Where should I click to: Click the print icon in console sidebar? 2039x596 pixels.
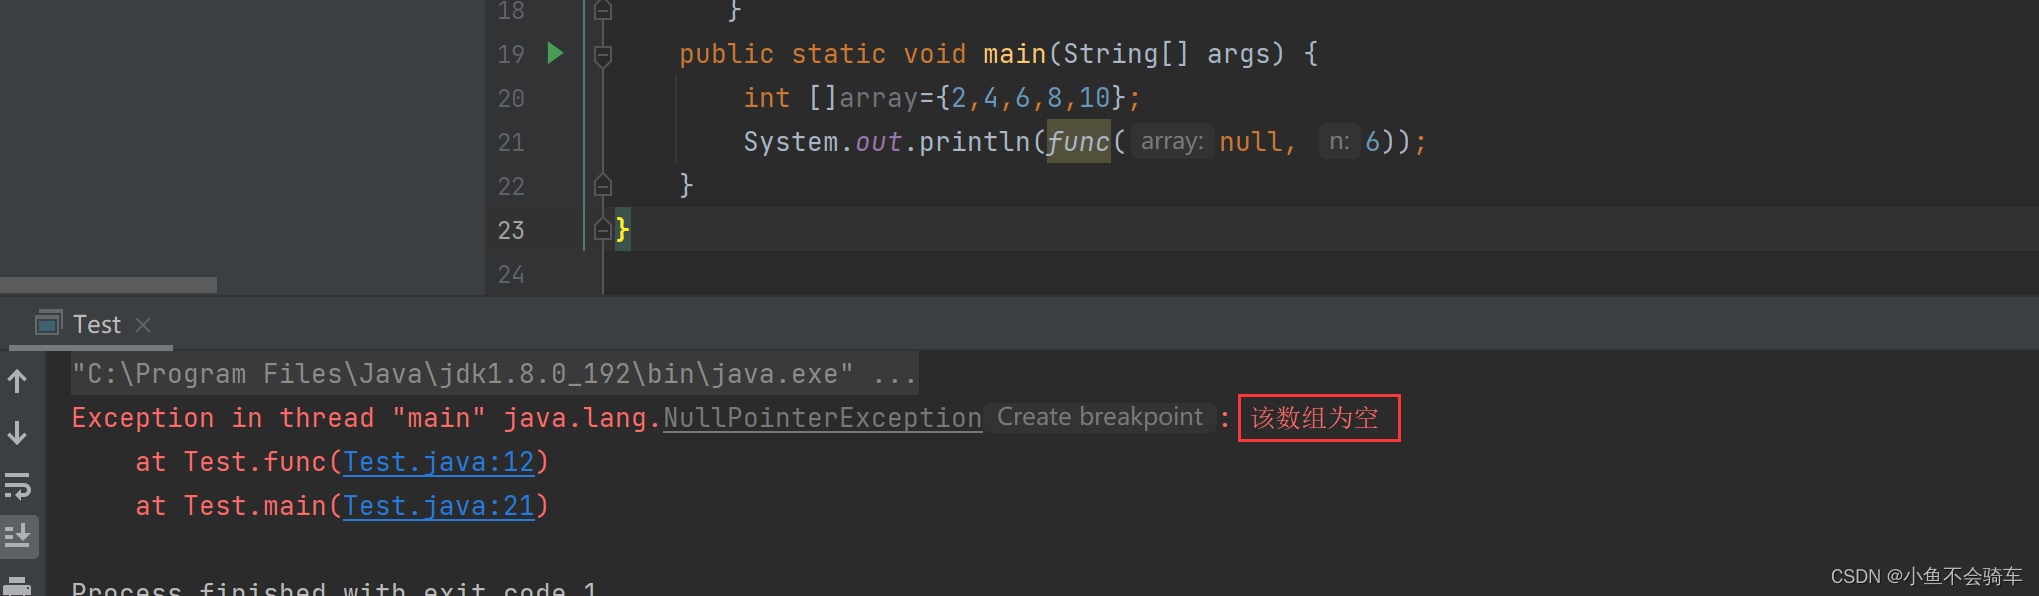click(18, 586)
